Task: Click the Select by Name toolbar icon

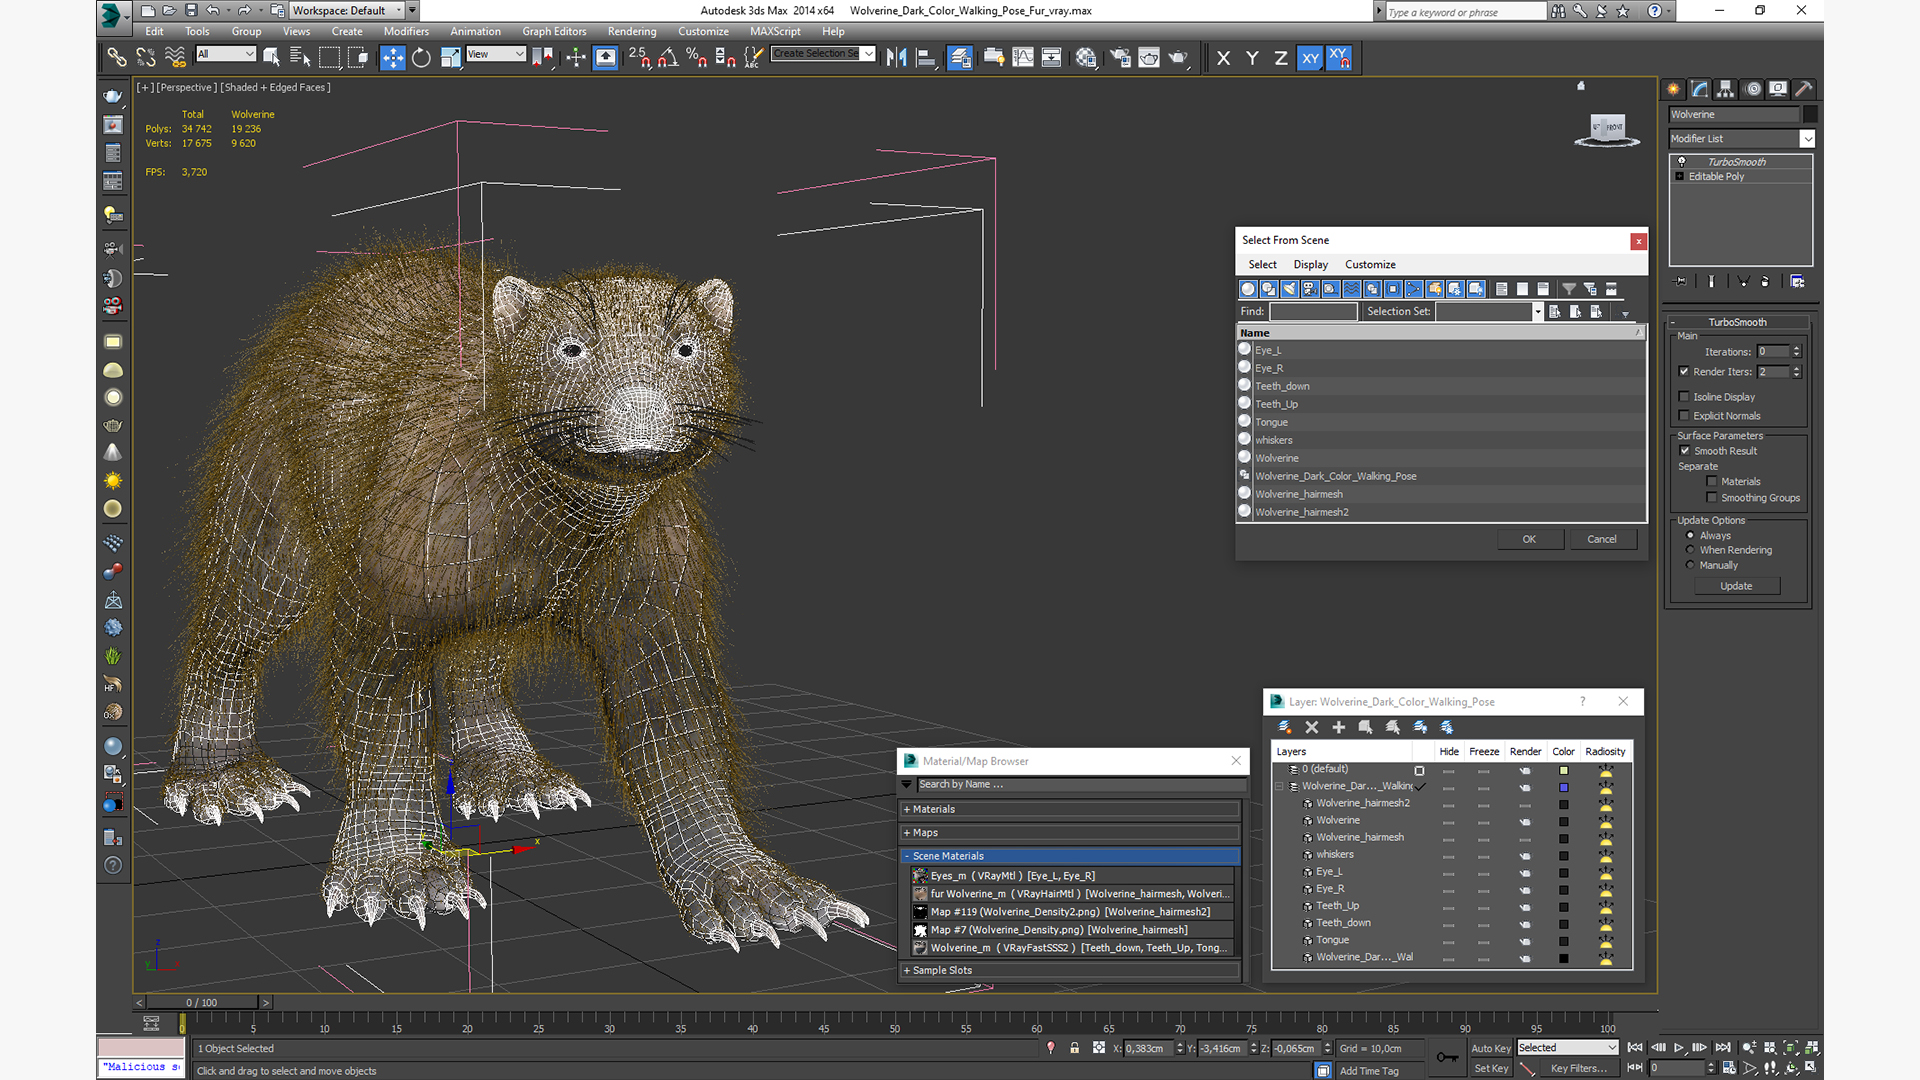Action: [299, 58]
